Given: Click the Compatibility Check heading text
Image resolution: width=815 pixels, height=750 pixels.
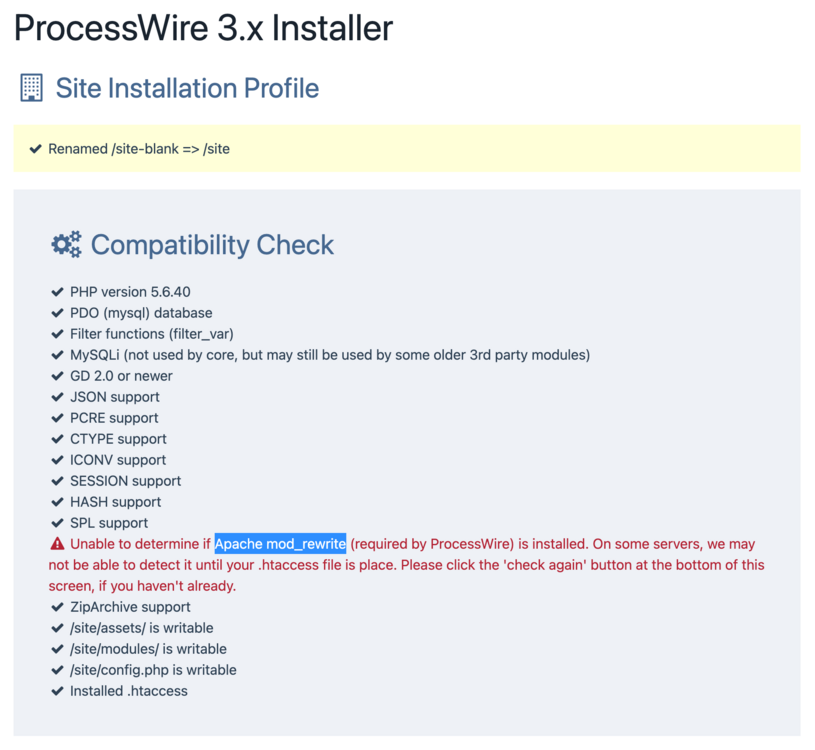Looking at the screenshot, I should (212, 245).
